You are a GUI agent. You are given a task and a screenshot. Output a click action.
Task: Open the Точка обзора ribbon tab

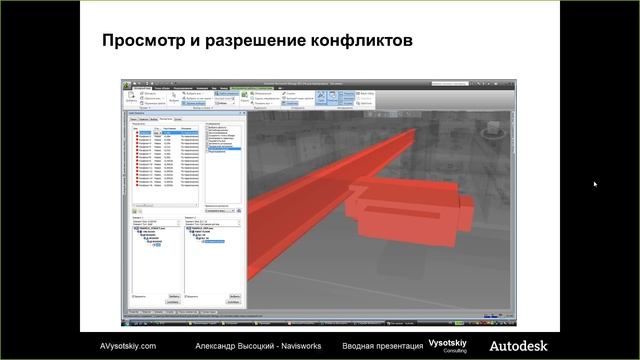pyautogui.click(x=162, y=88)
